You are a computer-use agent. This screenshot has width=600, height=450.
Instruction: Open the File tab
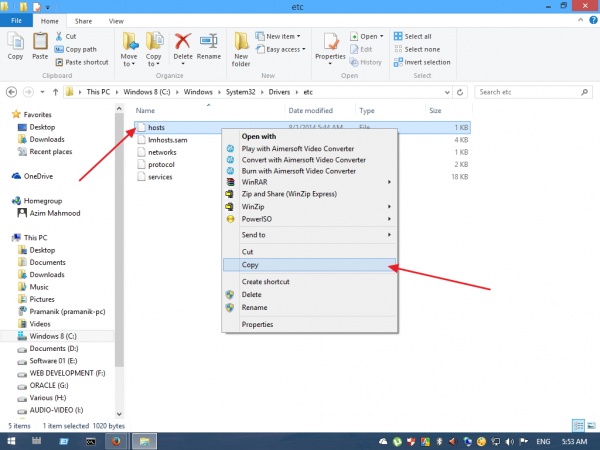(16, 21)
